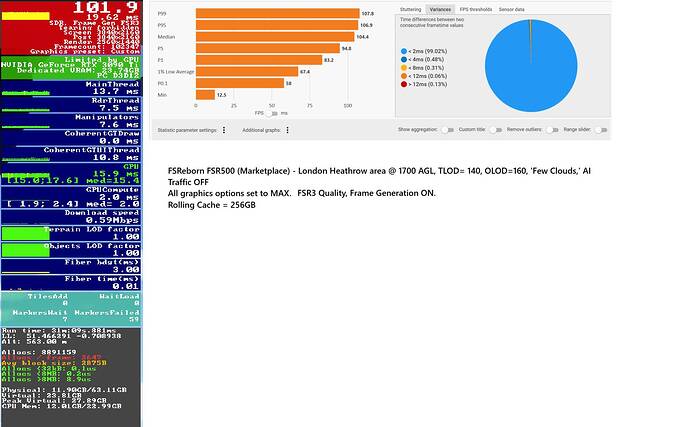Viewport: 690px width, 427px height.
Task: Select the Variances tab
Action: tap(440, 9)
